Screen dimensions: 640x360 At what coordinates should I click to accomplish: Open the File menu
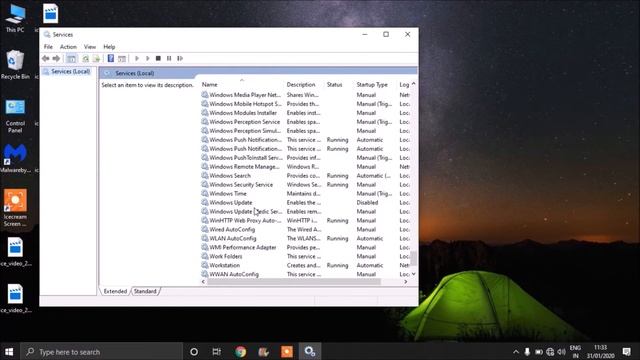pyautogui.click(x=48, y=47)
